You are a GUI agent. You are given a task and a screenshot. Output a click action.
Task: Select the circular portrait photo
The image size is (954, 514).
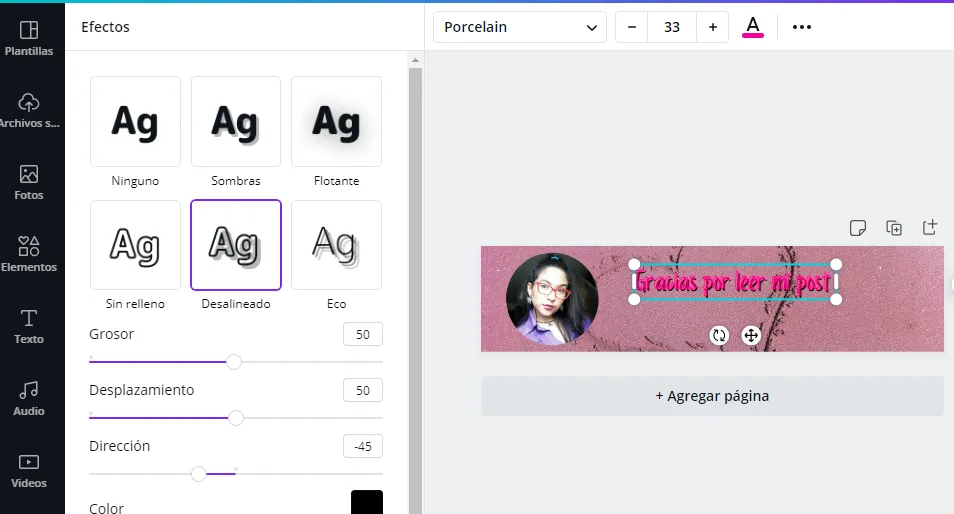552,299
